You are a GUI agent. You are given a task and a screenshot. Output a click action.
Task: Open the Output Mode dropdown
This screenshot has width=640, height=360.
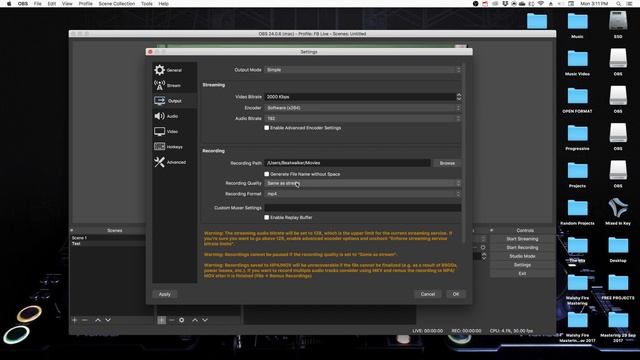point(363,70)
